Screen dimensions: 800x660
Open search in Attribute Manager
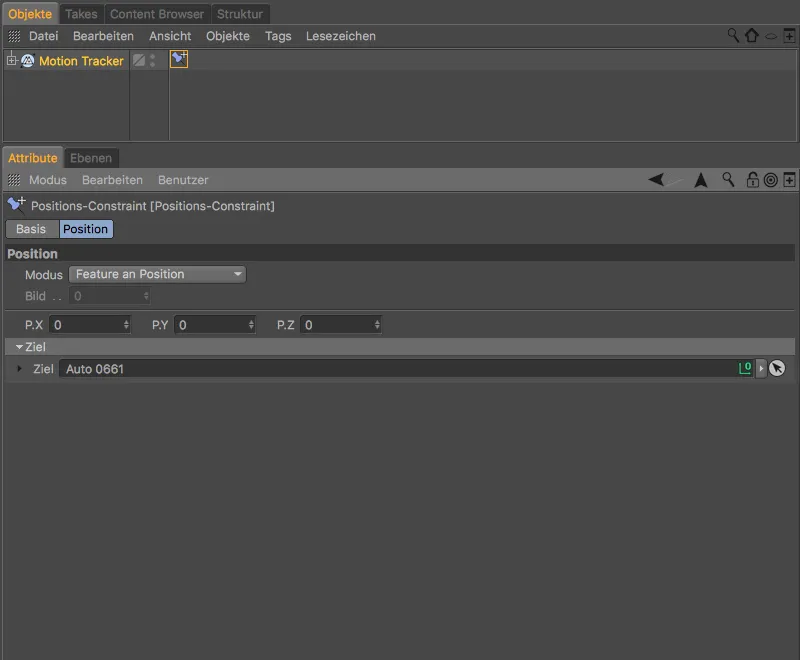[x=728, y=180]
